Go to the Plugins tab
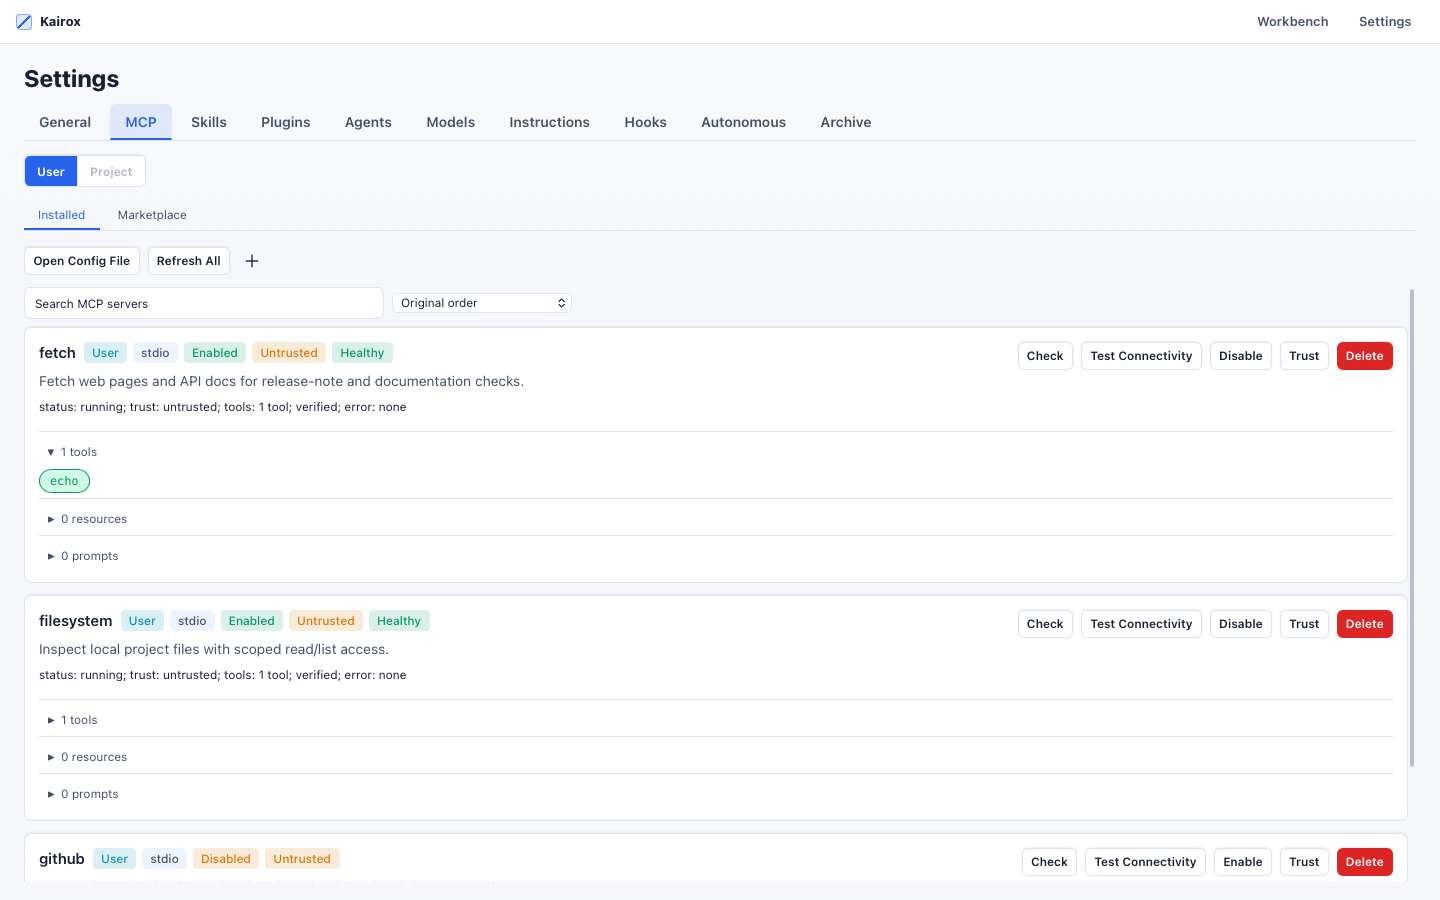The image size is (1440, 900). click(x=286, y=122)
